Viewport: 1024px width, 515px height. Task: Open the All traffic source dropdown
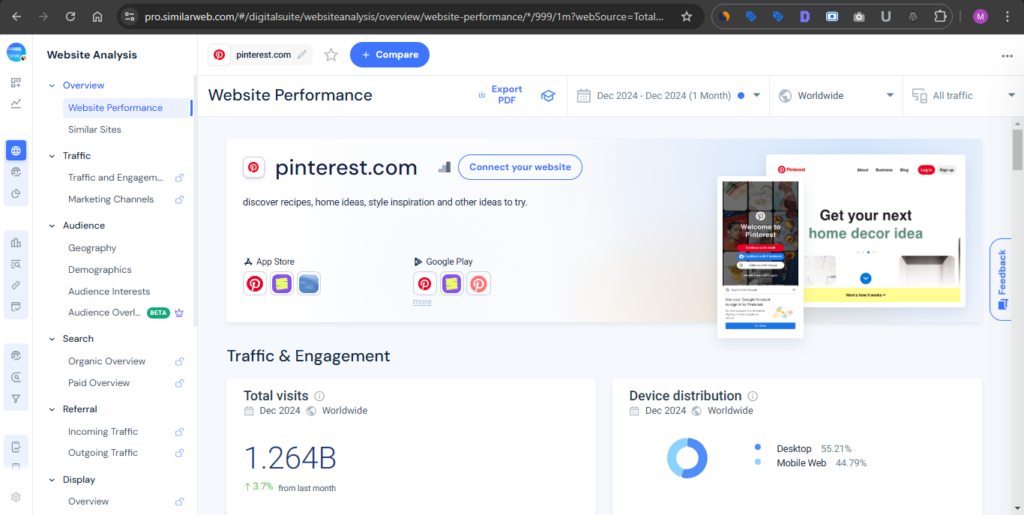tap(963, 95)
